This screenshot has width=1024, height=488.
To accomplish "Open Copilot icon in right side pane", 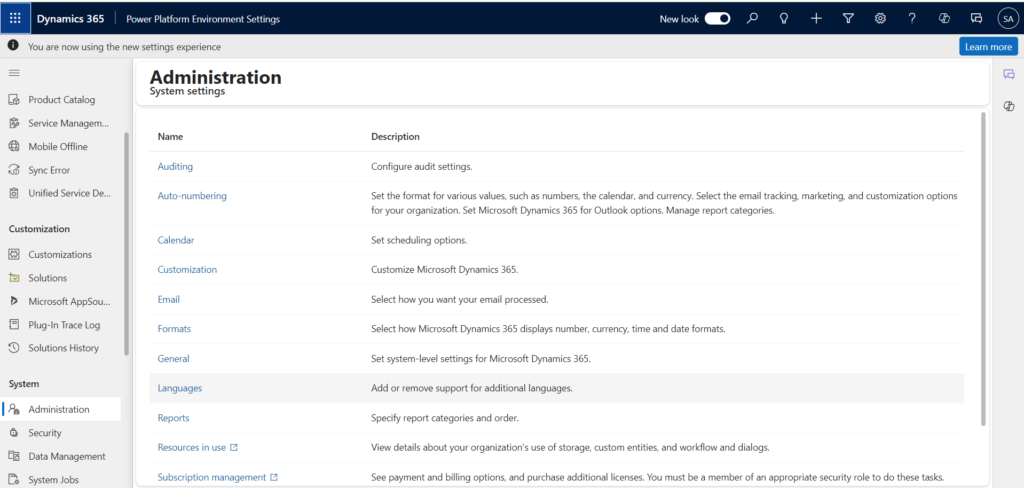I will [x=1009, y=106].
